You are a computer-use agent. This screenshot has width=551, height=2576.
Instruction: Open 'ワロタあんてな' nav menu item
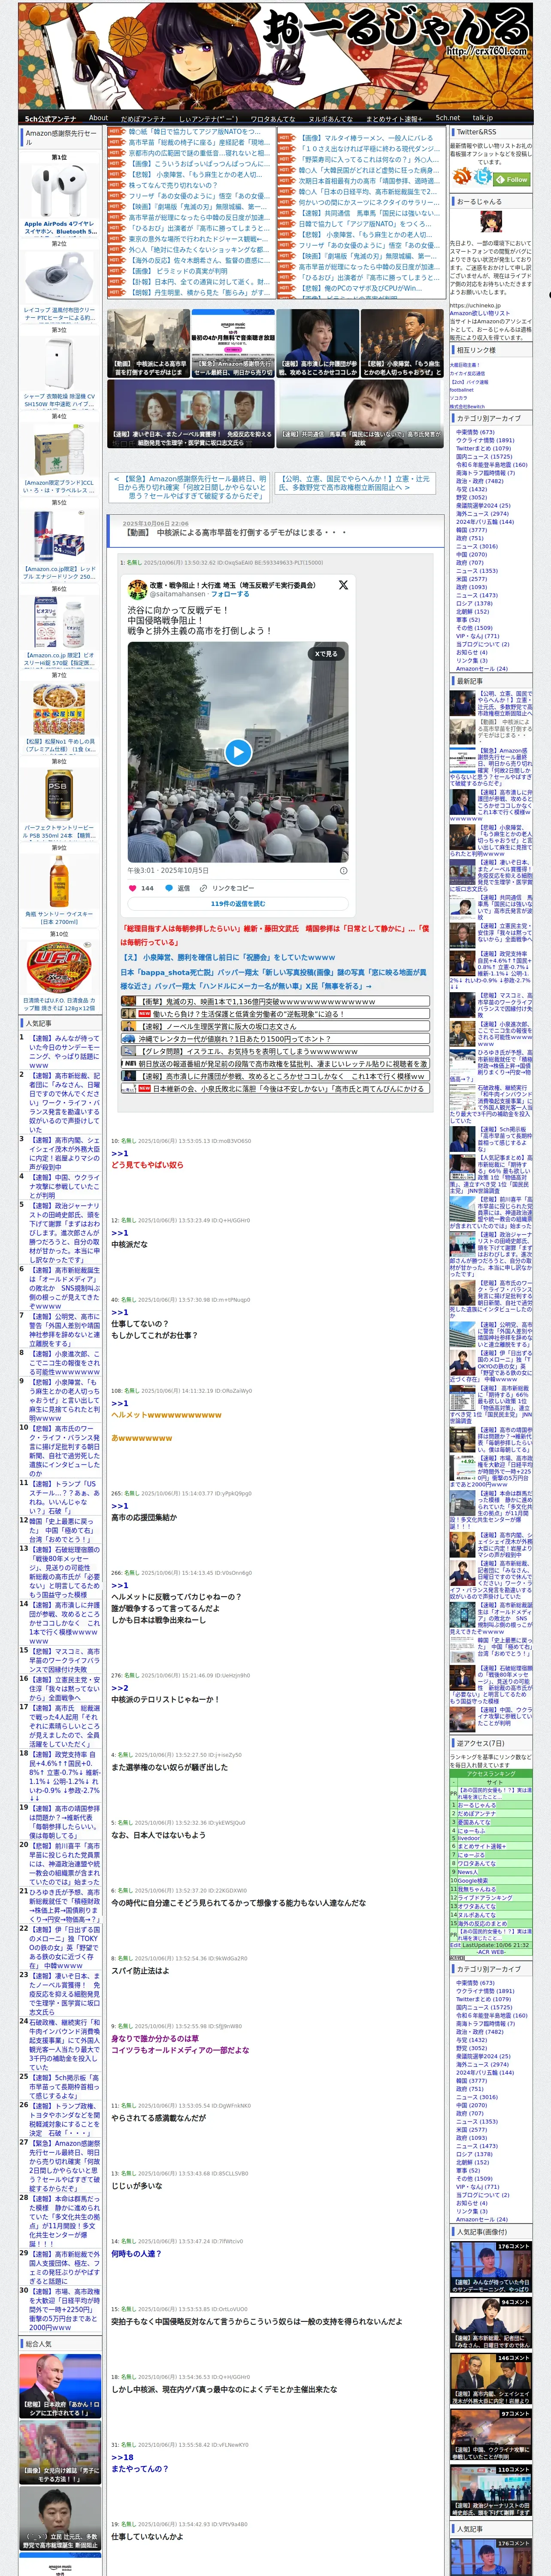pyautogui.click(x=272, y=118)
